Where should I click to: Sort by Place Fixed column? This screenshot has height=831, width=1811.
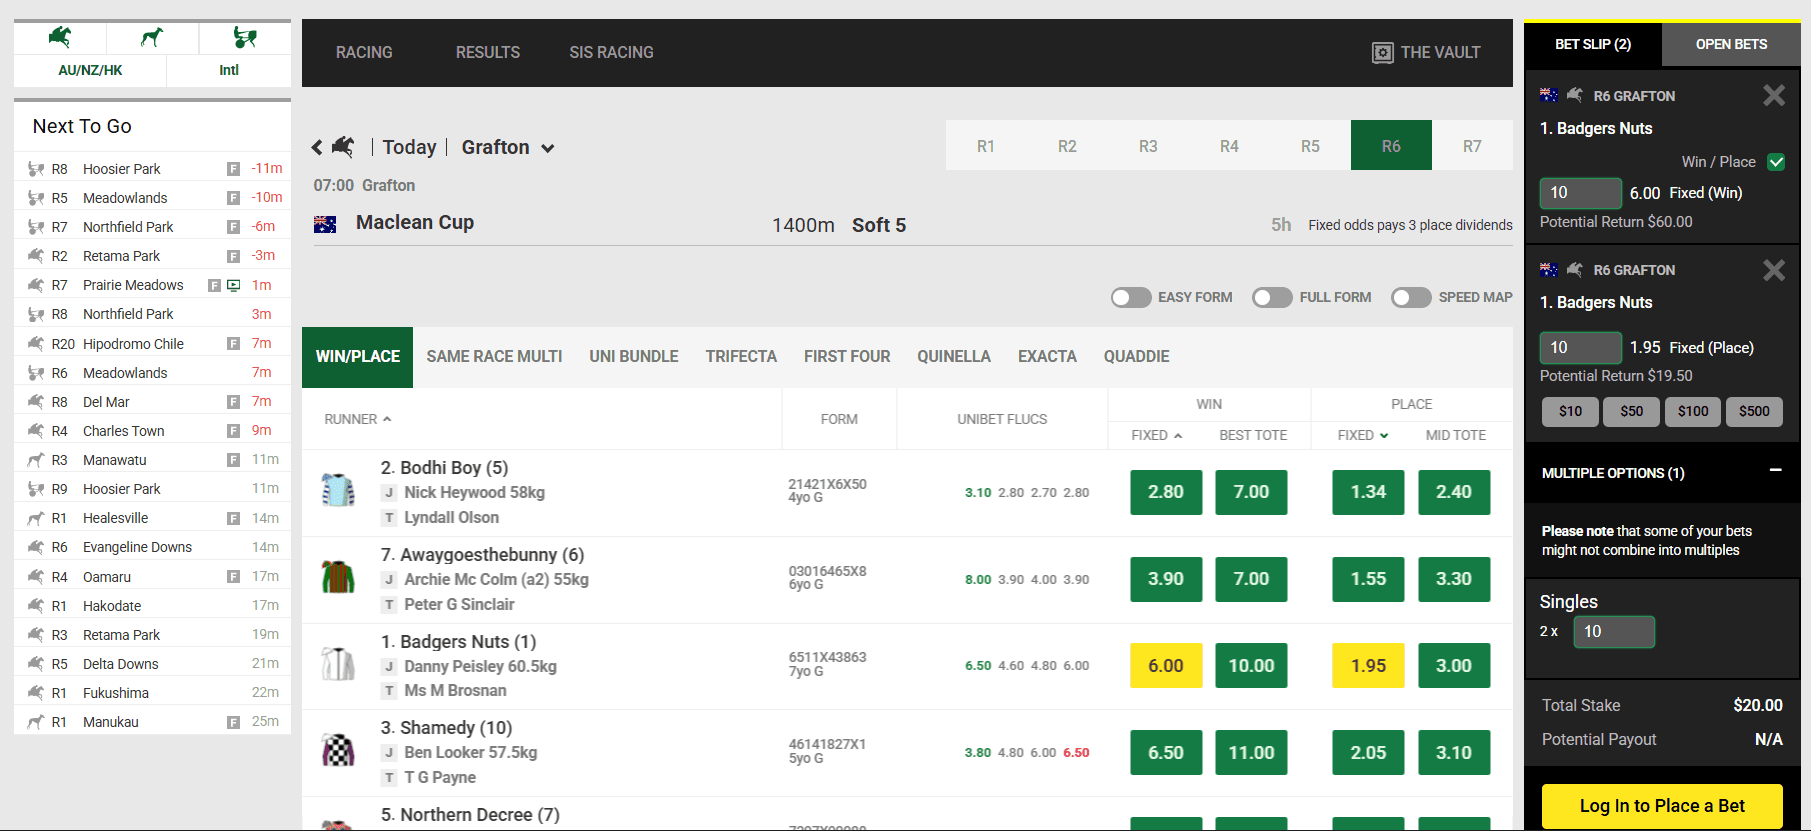(1363, 436)
